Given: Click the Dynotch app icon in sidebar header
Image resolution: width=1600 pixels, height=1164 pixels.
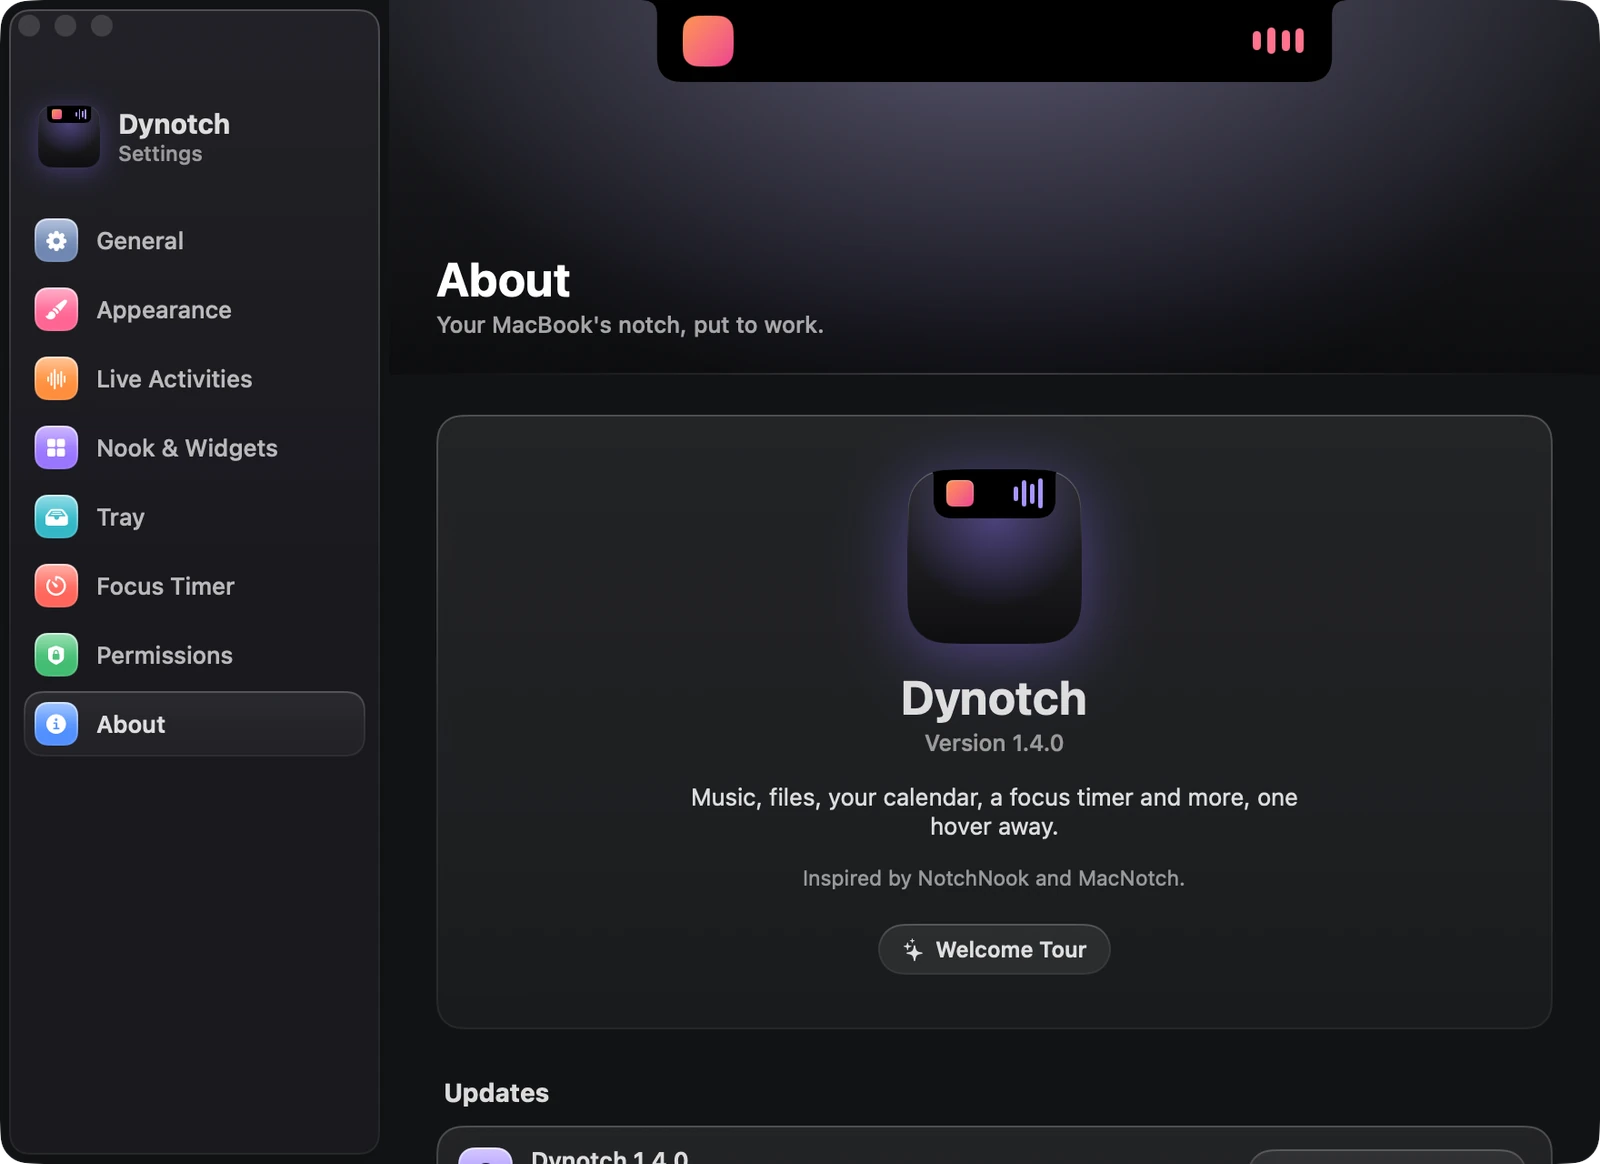Looking at the screenshot, I should coord(69,136).
